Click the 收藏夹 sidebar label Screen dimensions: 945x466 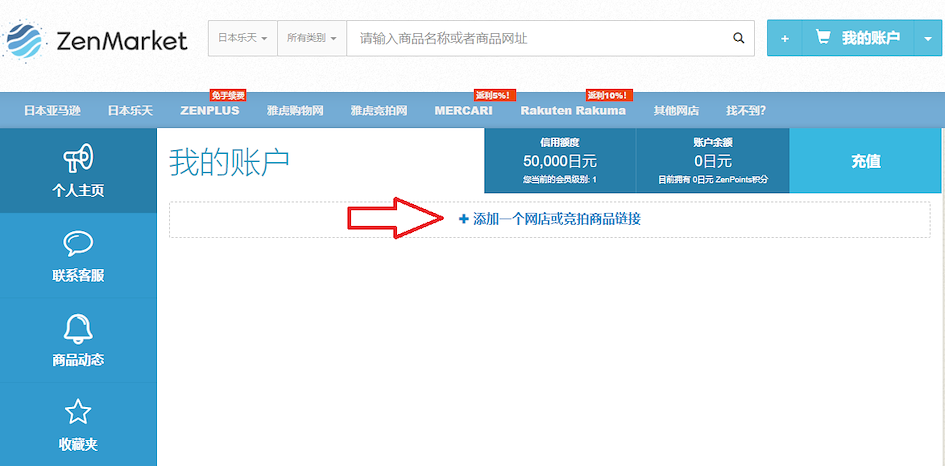pyautogui.click(x=78, y=445)
